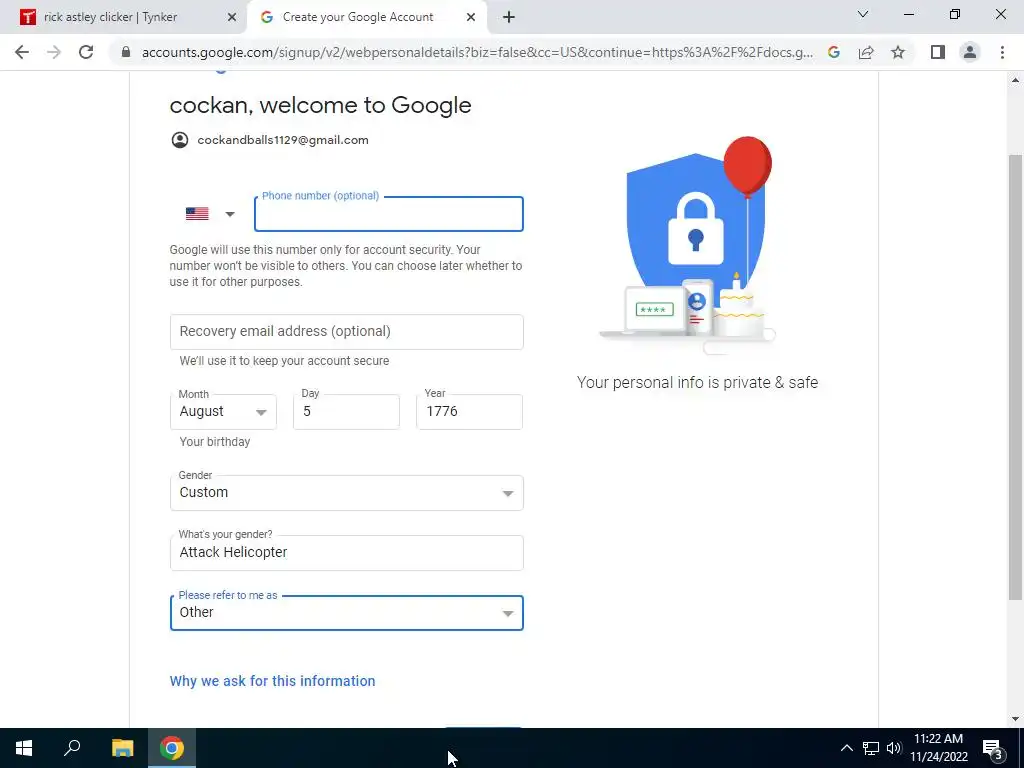Open the notification center icon
Viewport: 1024px width, 768px height.
tap(993, 748)
